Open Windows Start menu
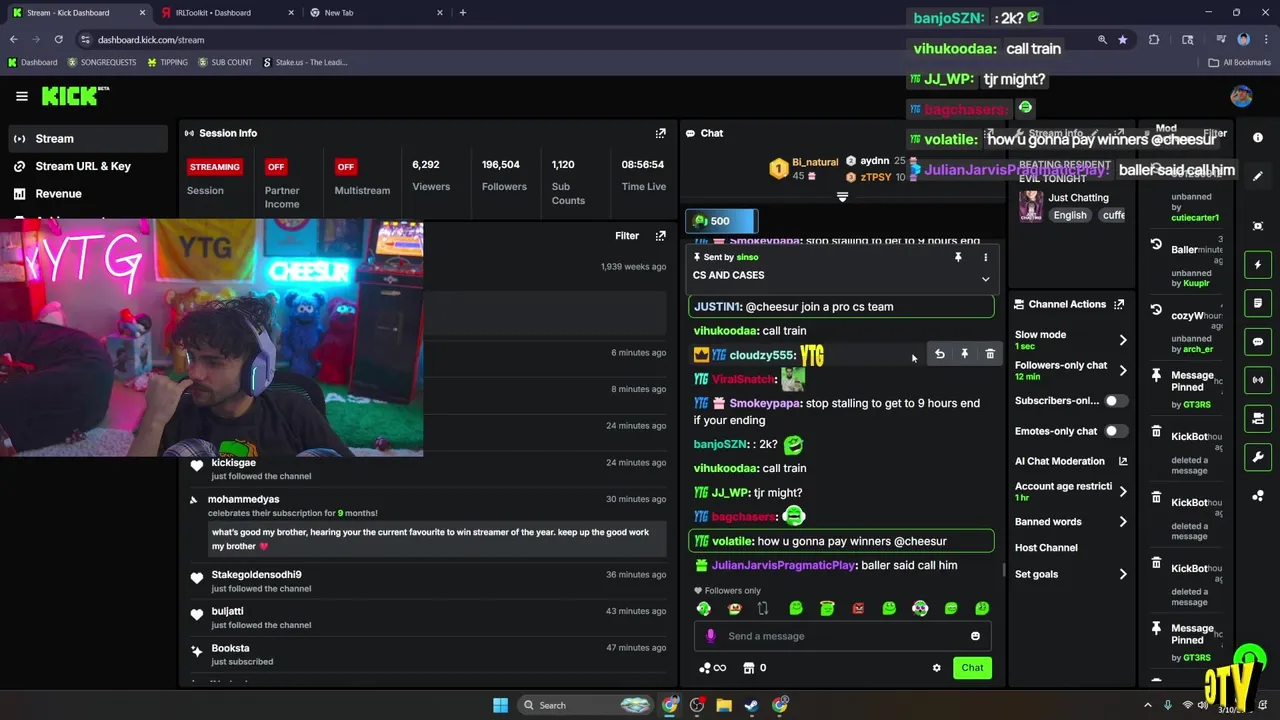This screenshot has height=720, width=1280. 500,705
